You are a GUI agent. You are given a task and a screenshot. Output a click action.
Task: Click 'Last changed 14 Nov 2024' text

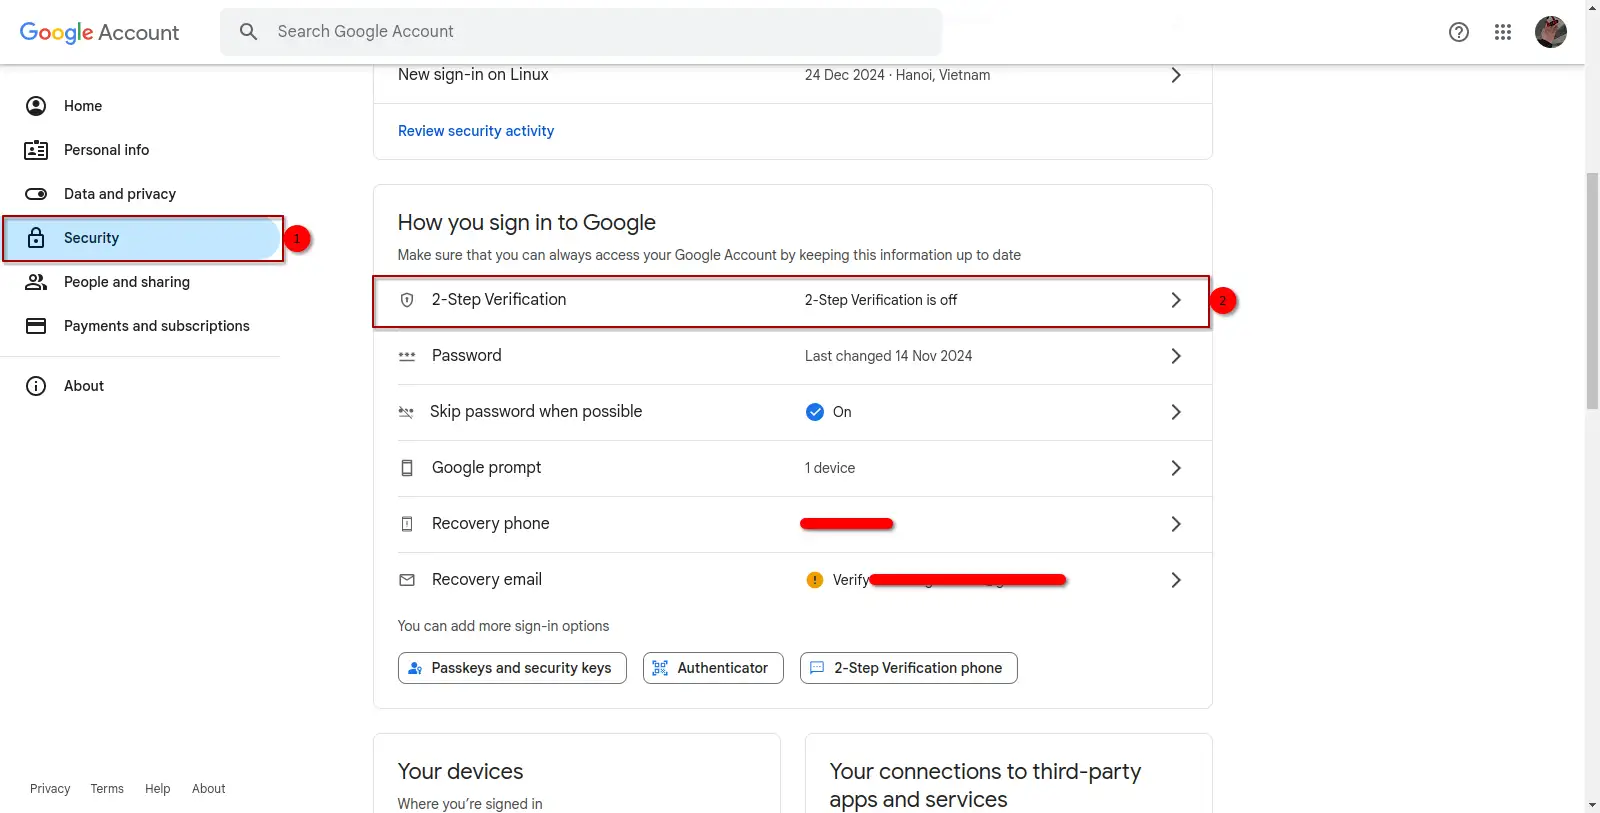888,356
